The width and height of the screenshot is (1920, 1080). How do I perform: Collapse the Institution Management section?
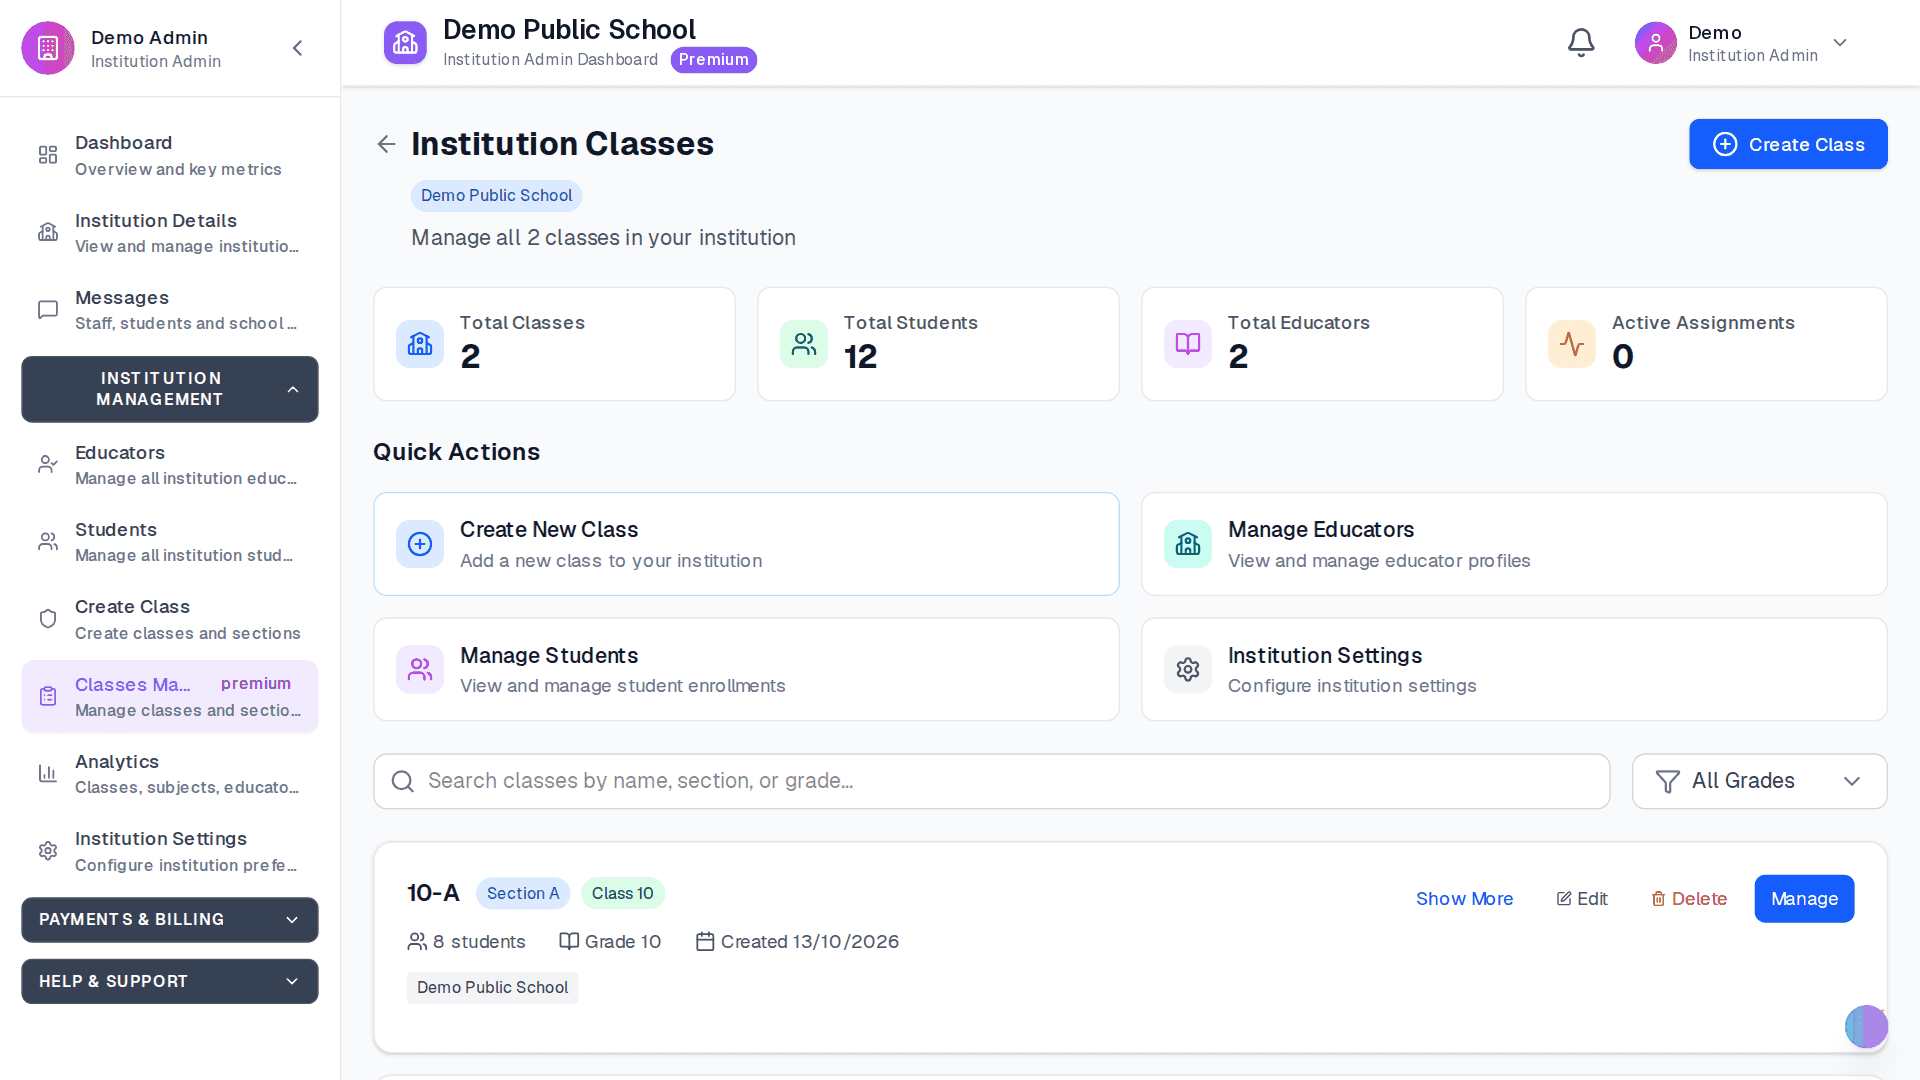[170, 389]
